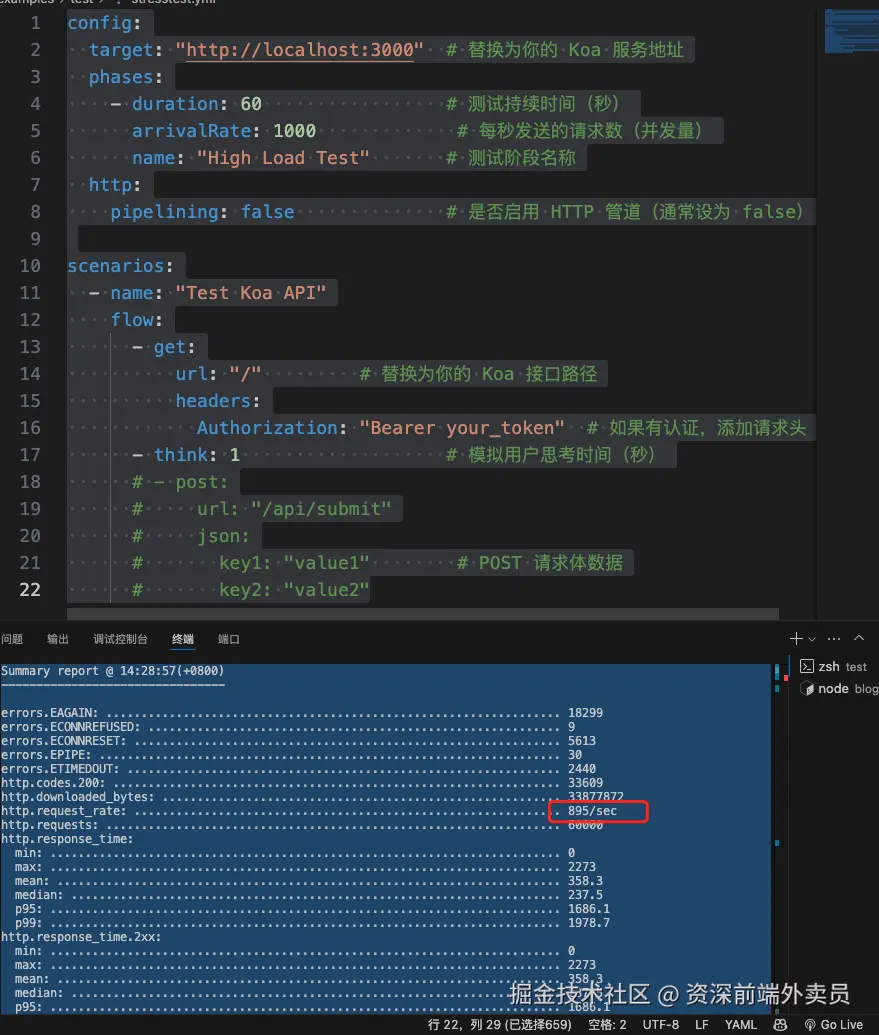Click the duration value 60
The height and width of the screenshot is (1035, 879).
click(x=251, y=104)
